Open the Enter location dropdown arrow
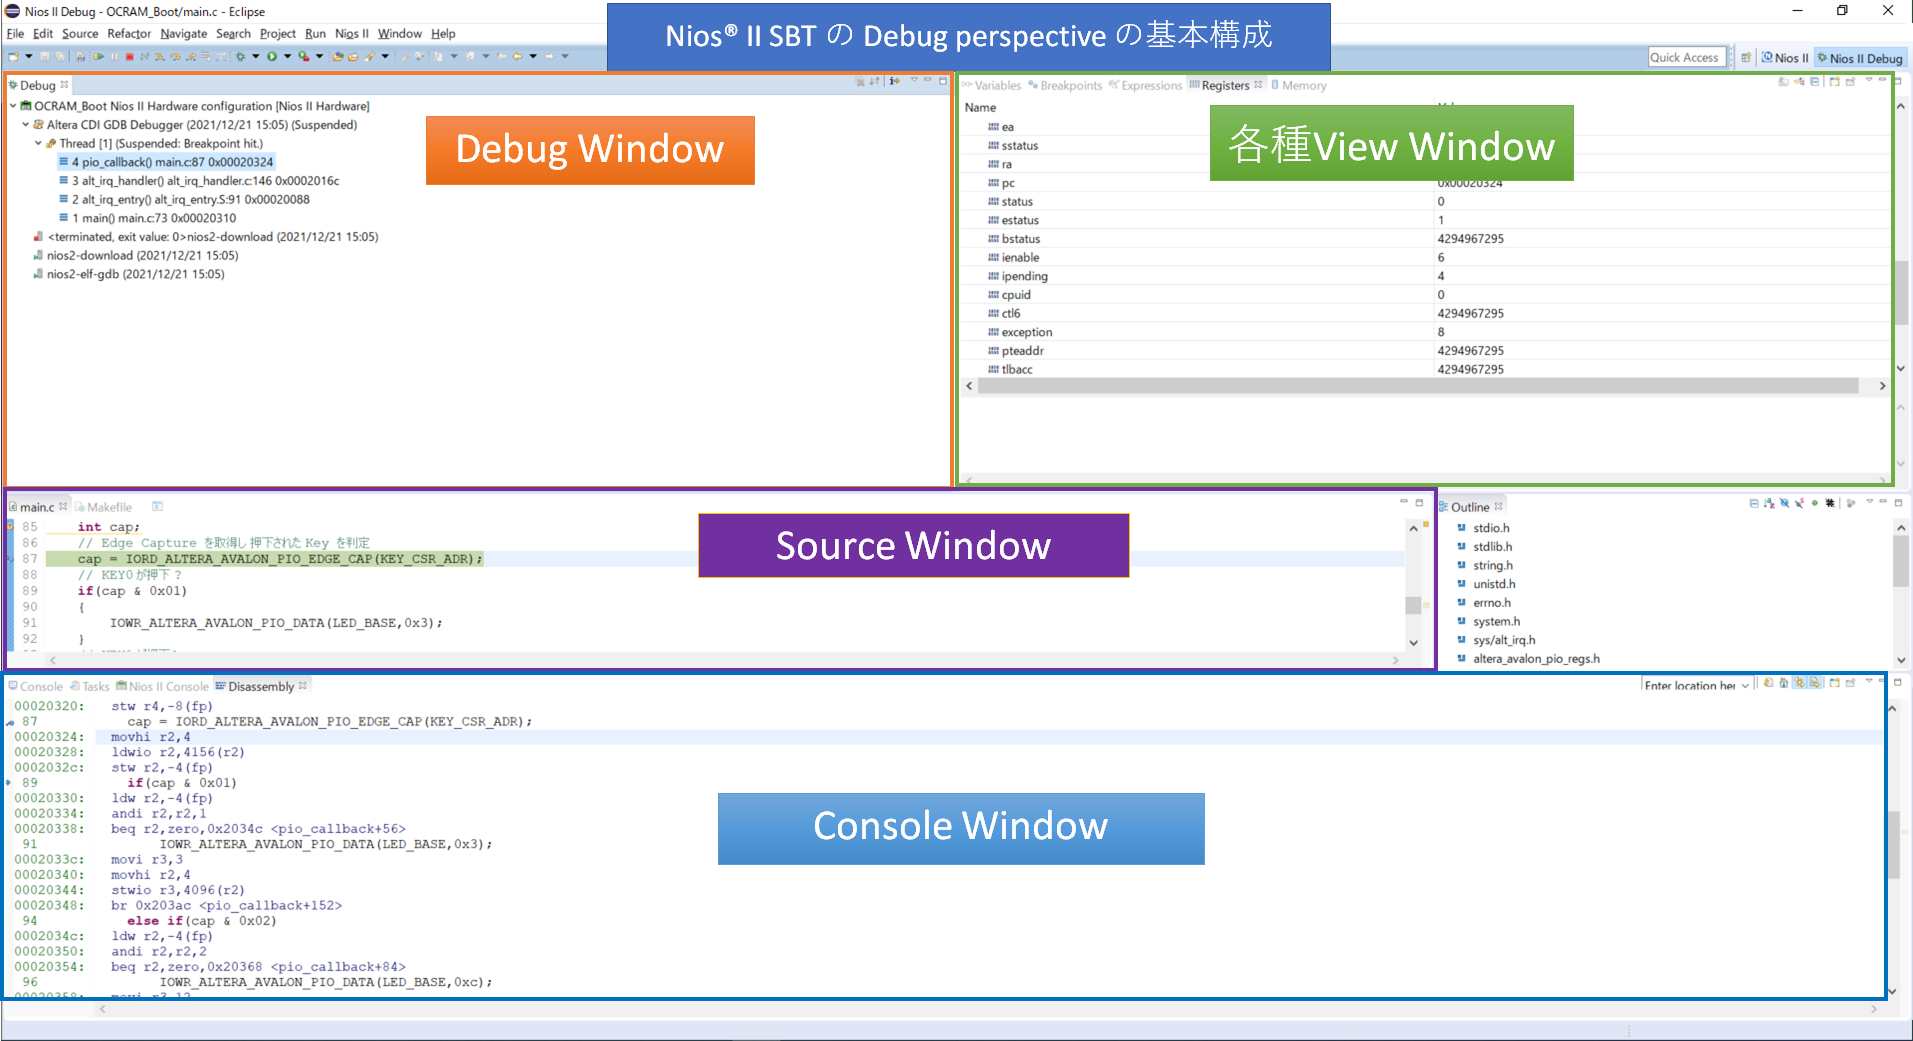Screen dimensions: 1913x1041 pos(1745,686)
